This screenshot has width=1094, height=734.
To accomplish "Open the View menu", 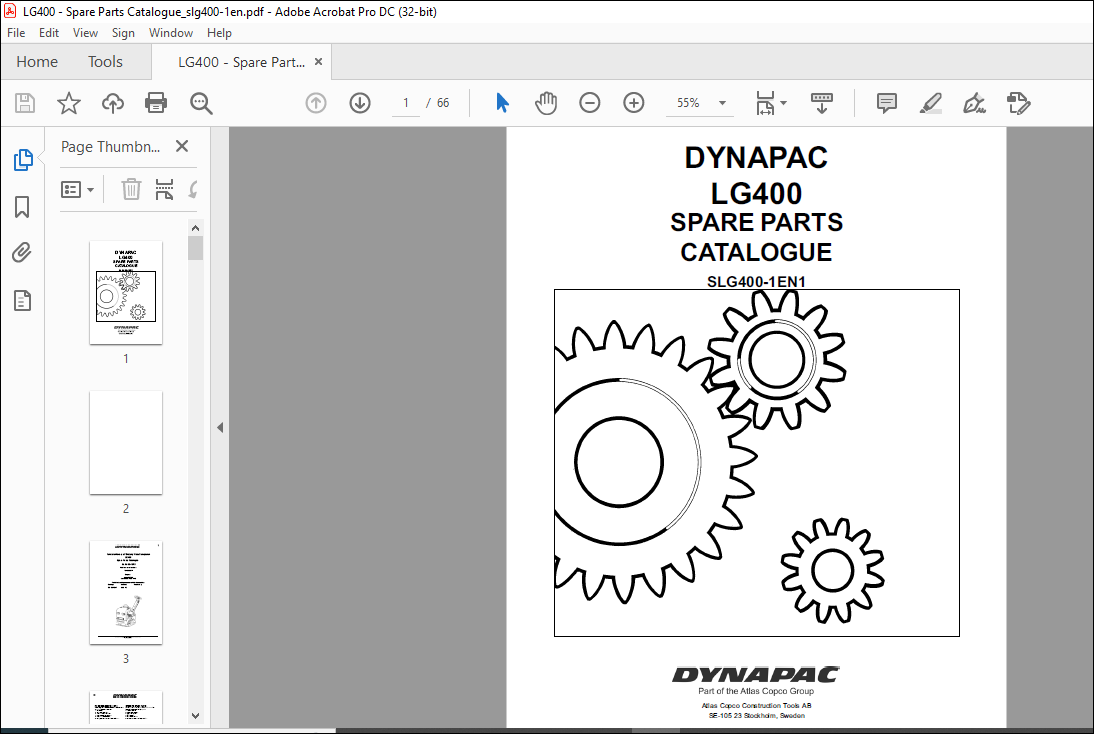I will point(85,33).
